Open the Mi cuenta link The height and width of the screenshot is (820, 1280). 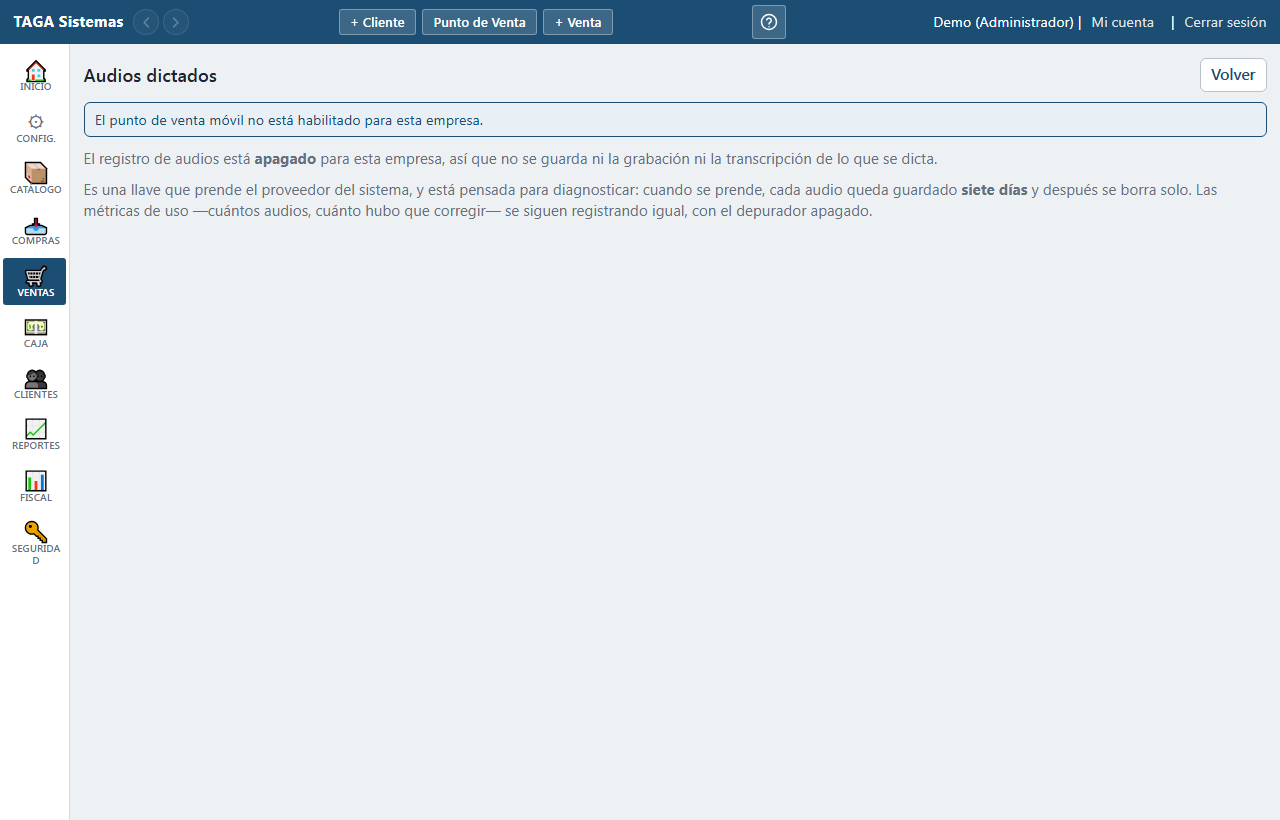1122,22
